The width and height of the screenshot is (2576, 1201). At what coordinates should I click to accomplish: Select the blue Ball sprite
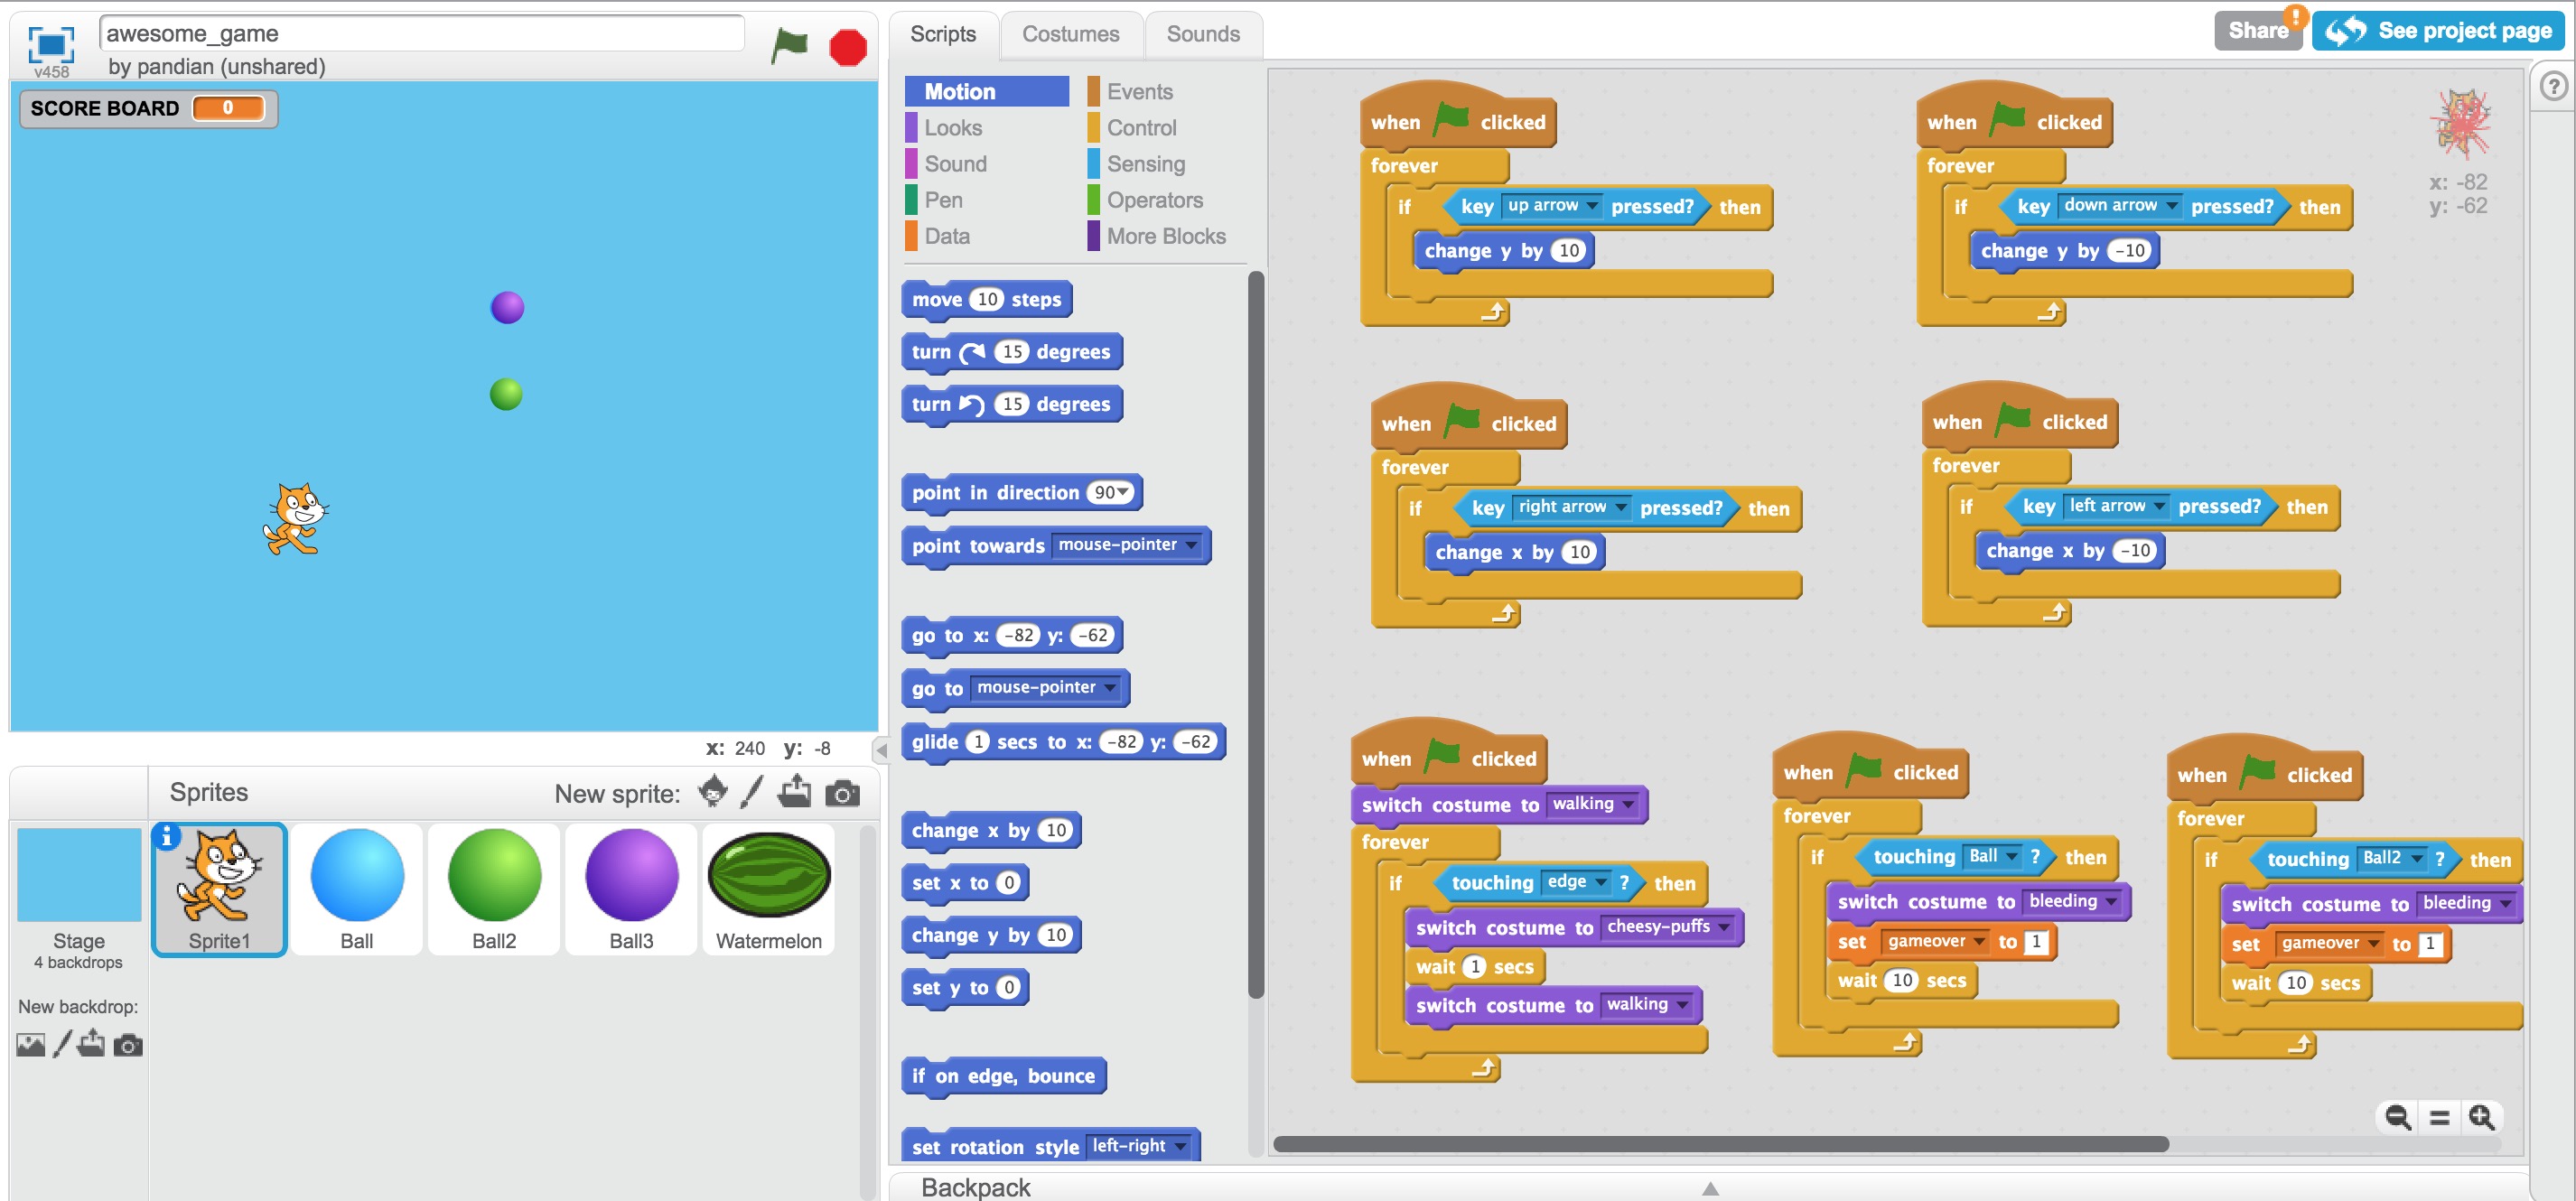coord(357,888)
